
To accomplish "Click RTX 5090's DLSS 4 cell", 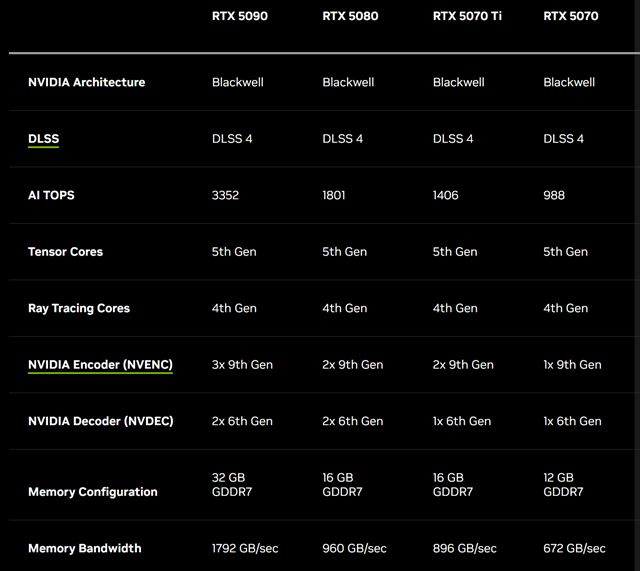I will pyautogui.click(x=232, y=139).
